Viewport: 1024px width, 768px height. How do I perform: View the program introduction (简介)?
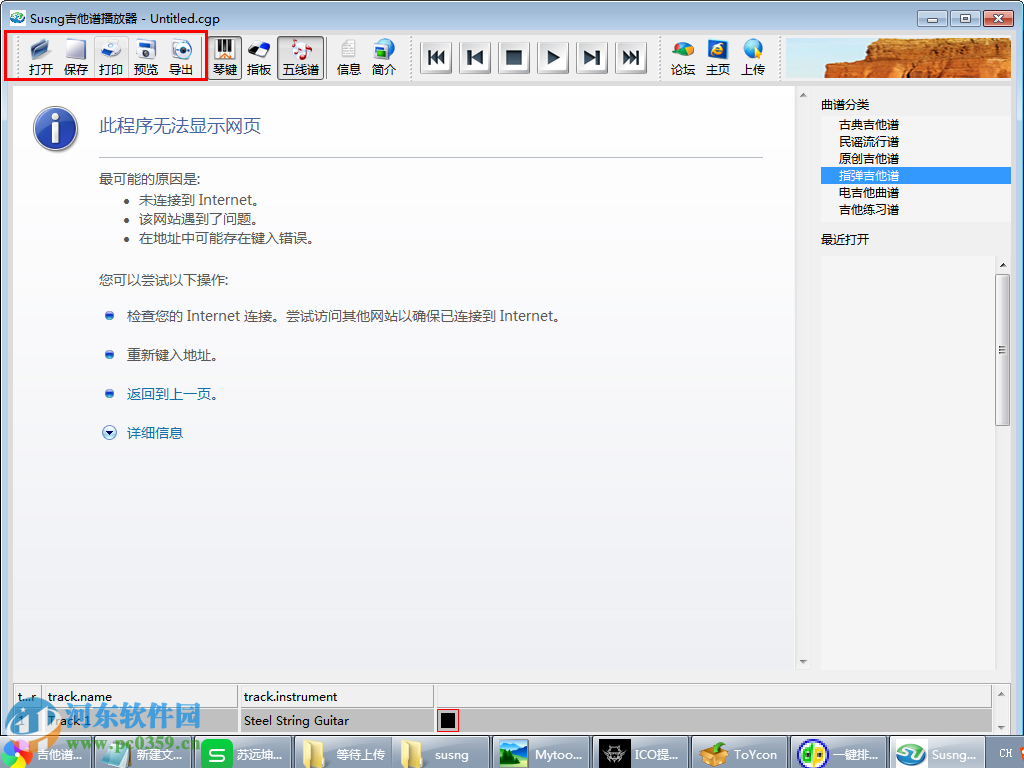(x=383, y=57)
